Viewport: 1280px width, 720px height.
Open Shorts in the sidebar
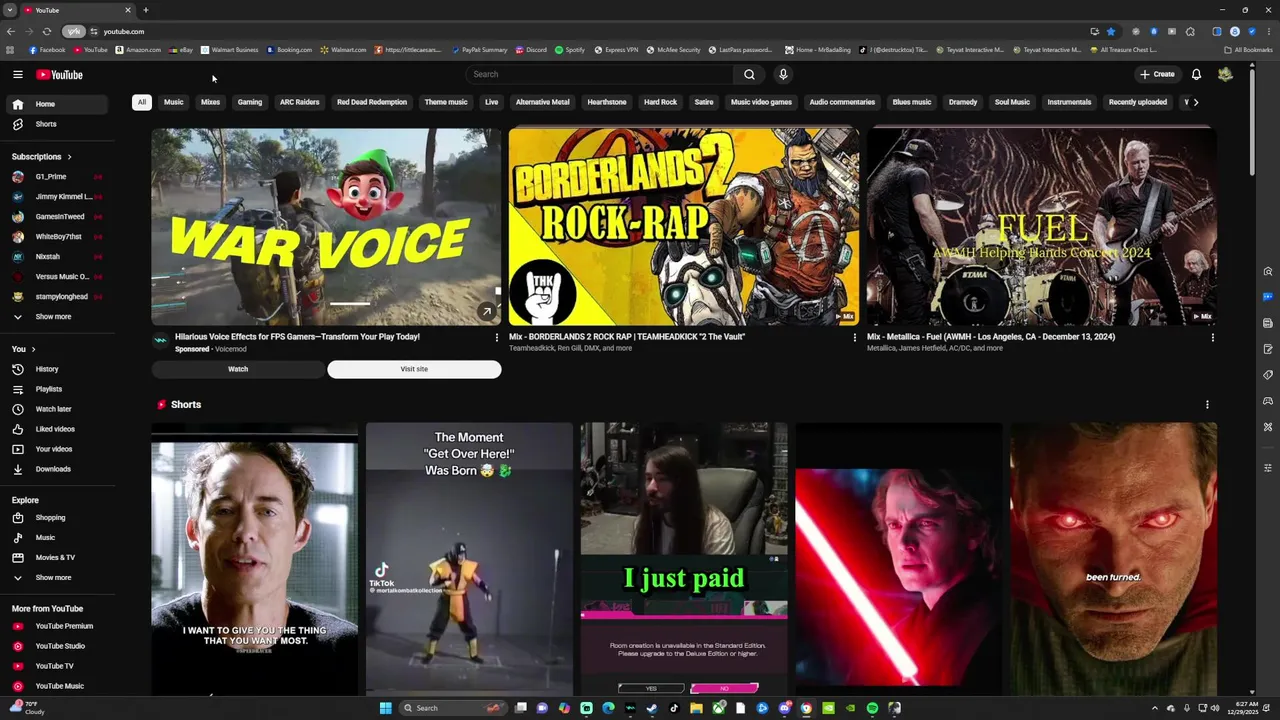tap(58, 124)
